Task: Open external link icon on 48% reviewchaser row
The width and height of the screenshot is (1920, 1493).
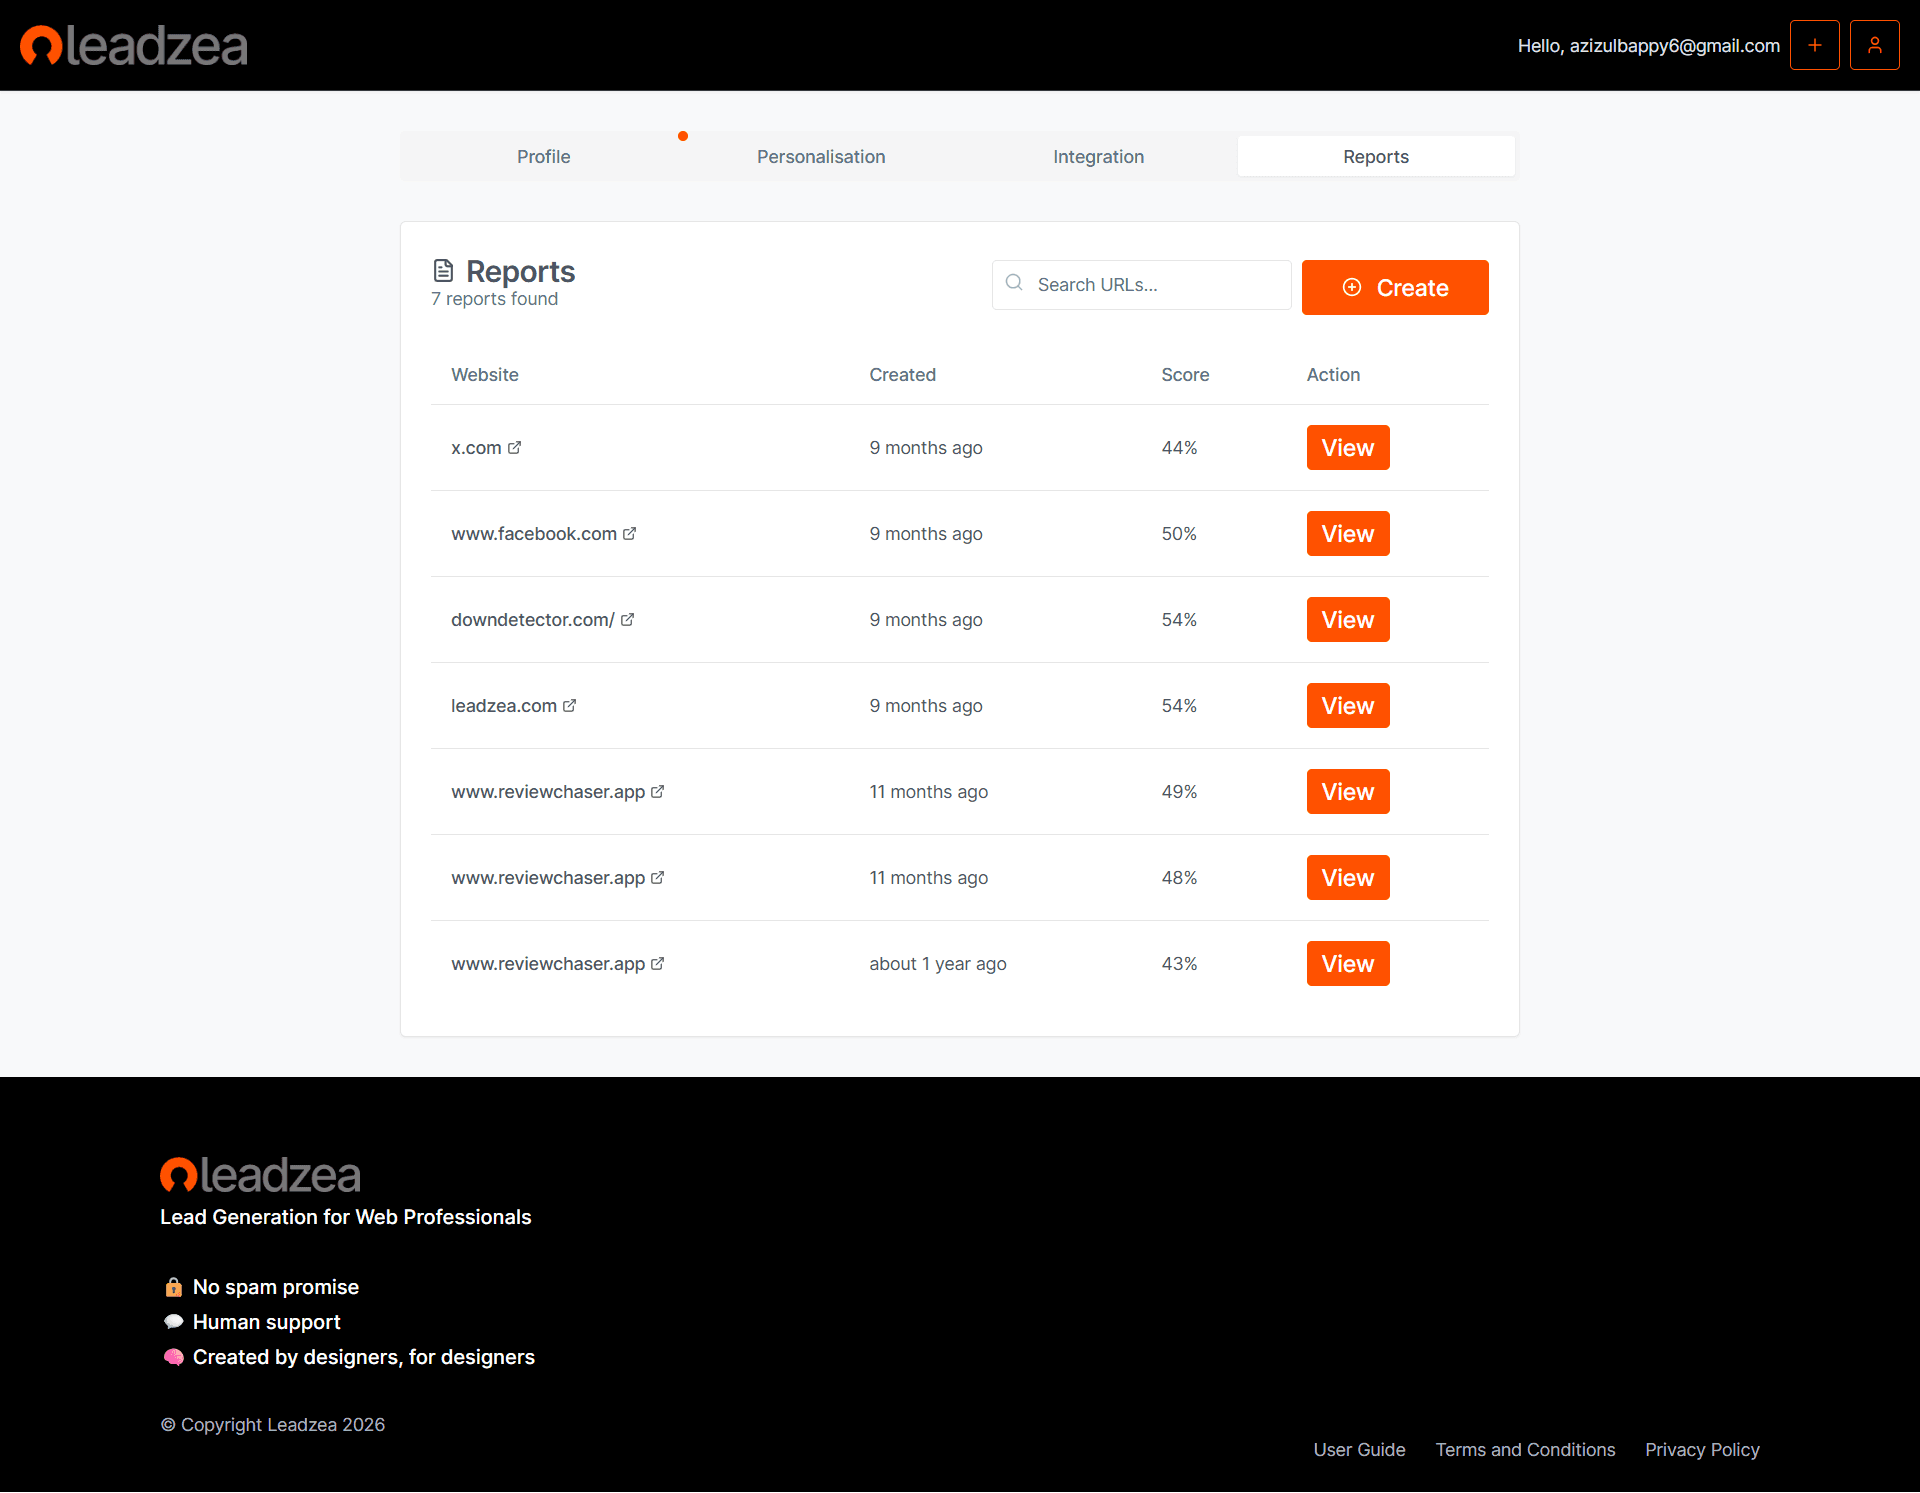Action: tap(657, 878)
